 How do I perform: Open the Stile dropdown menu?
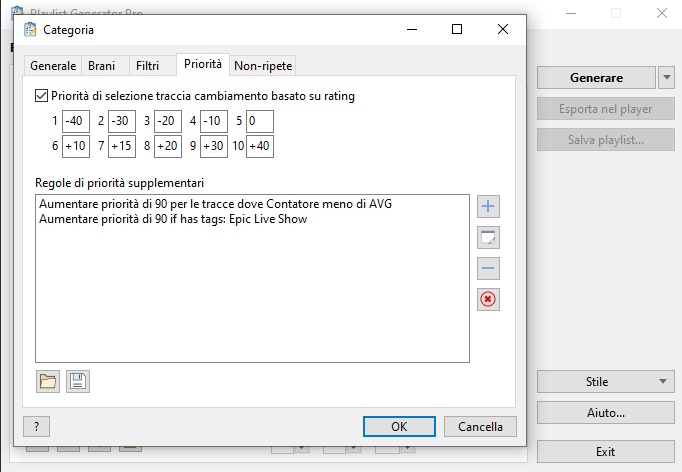[x=604, y=381]
